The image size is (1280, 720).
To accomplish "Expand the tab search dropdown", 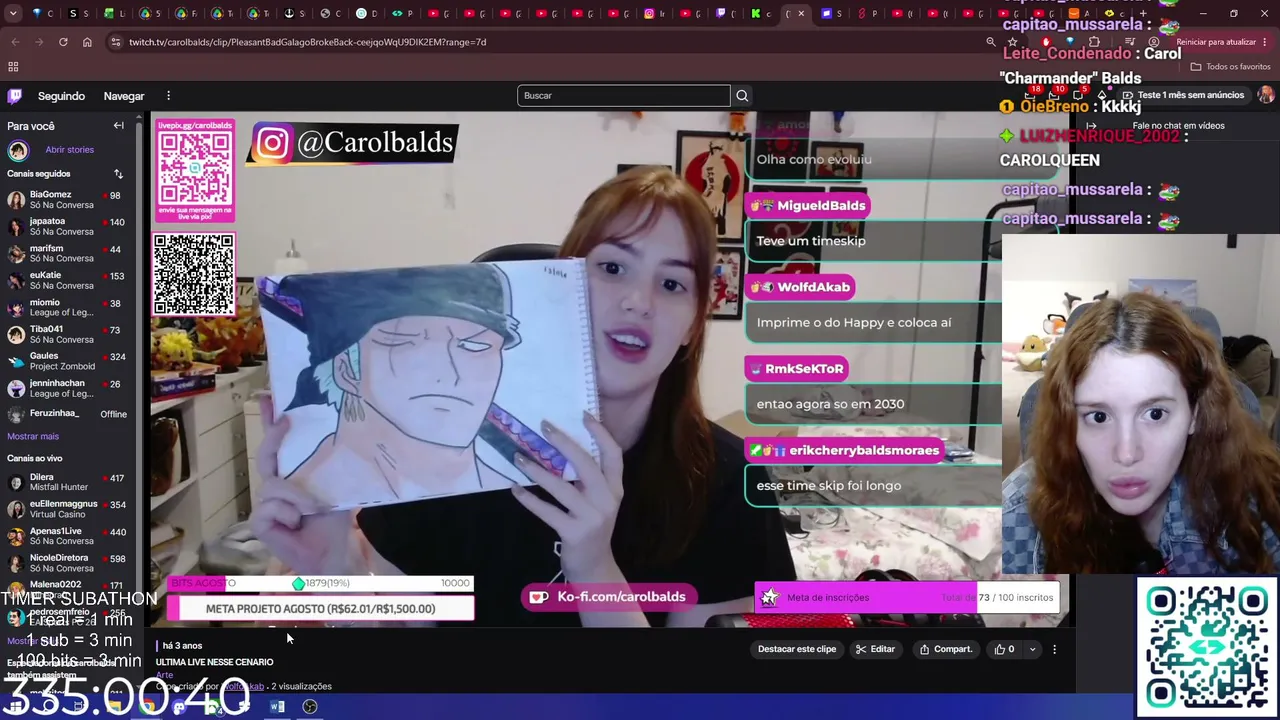I will coord(14,14).
